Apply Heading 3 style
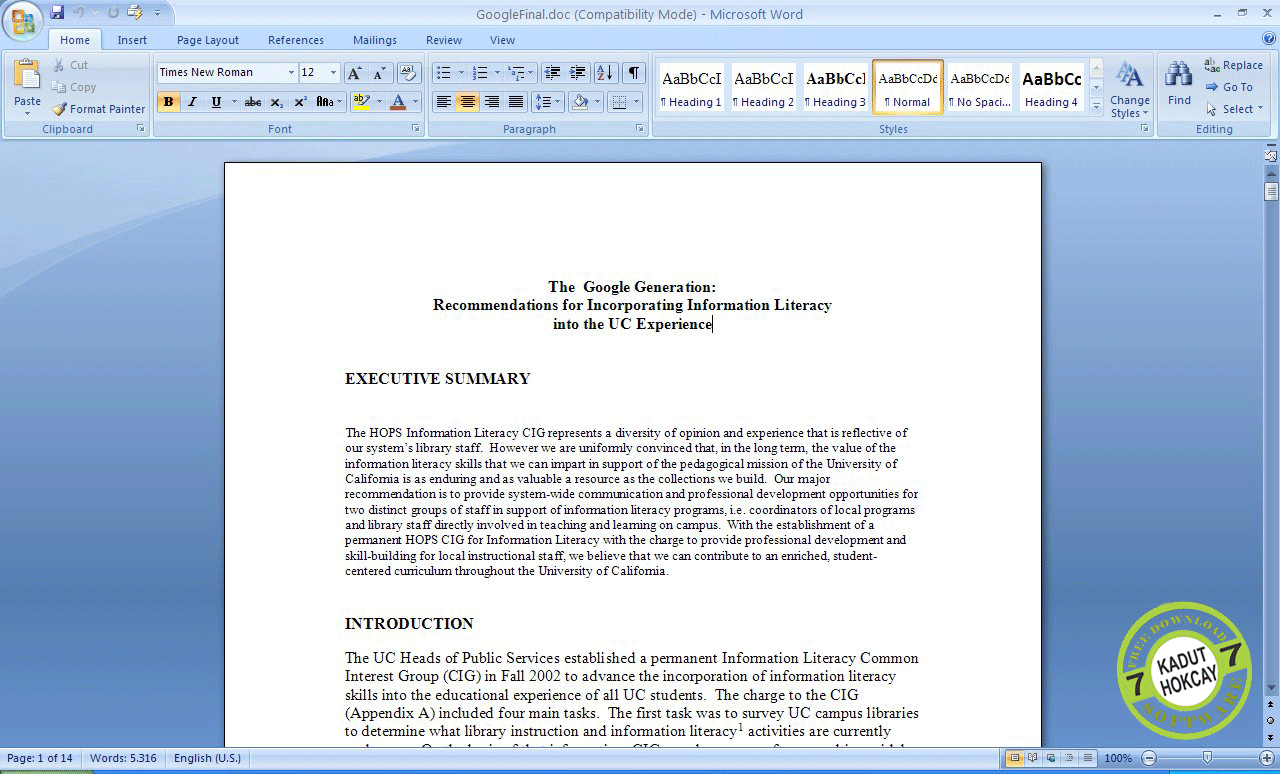1280x774 pixels. click(835, 87)
